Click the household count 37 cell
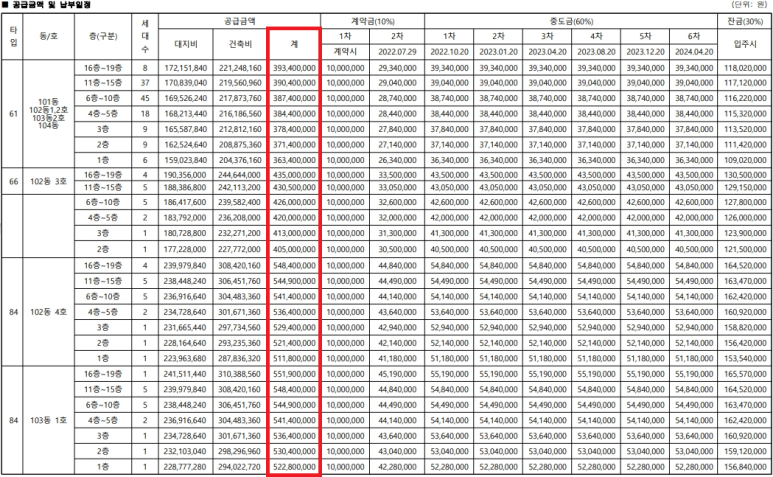Screen dimensions: 773x477 (x=145, y=83)
